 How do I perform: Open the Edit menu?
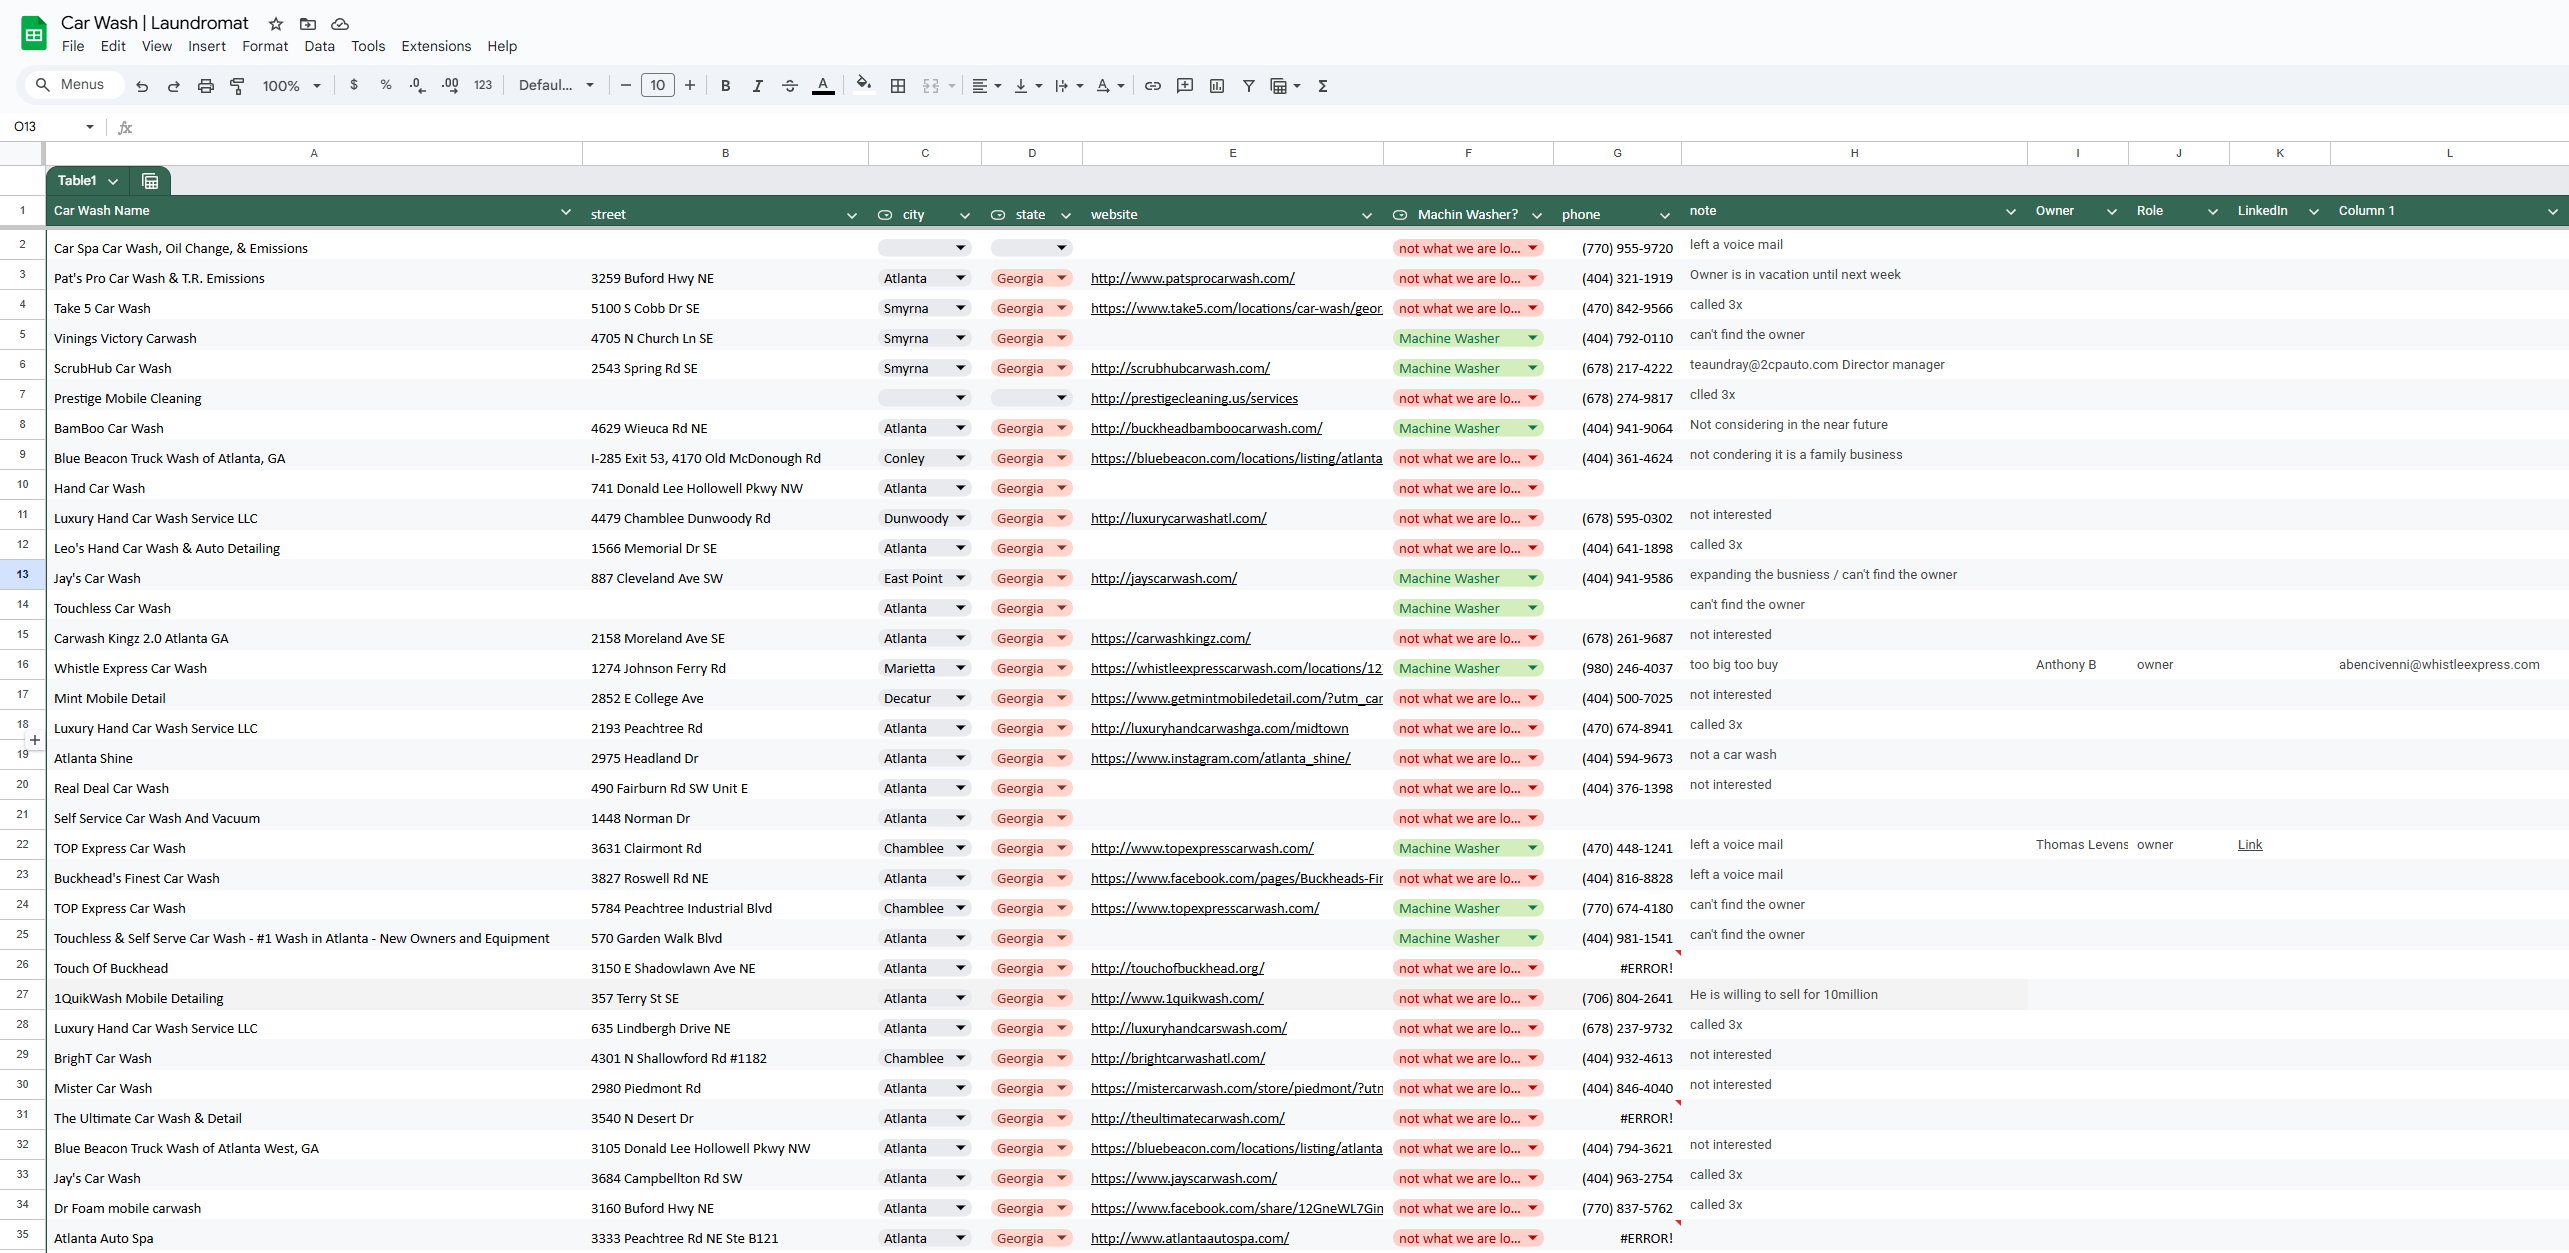click(113, 46)
